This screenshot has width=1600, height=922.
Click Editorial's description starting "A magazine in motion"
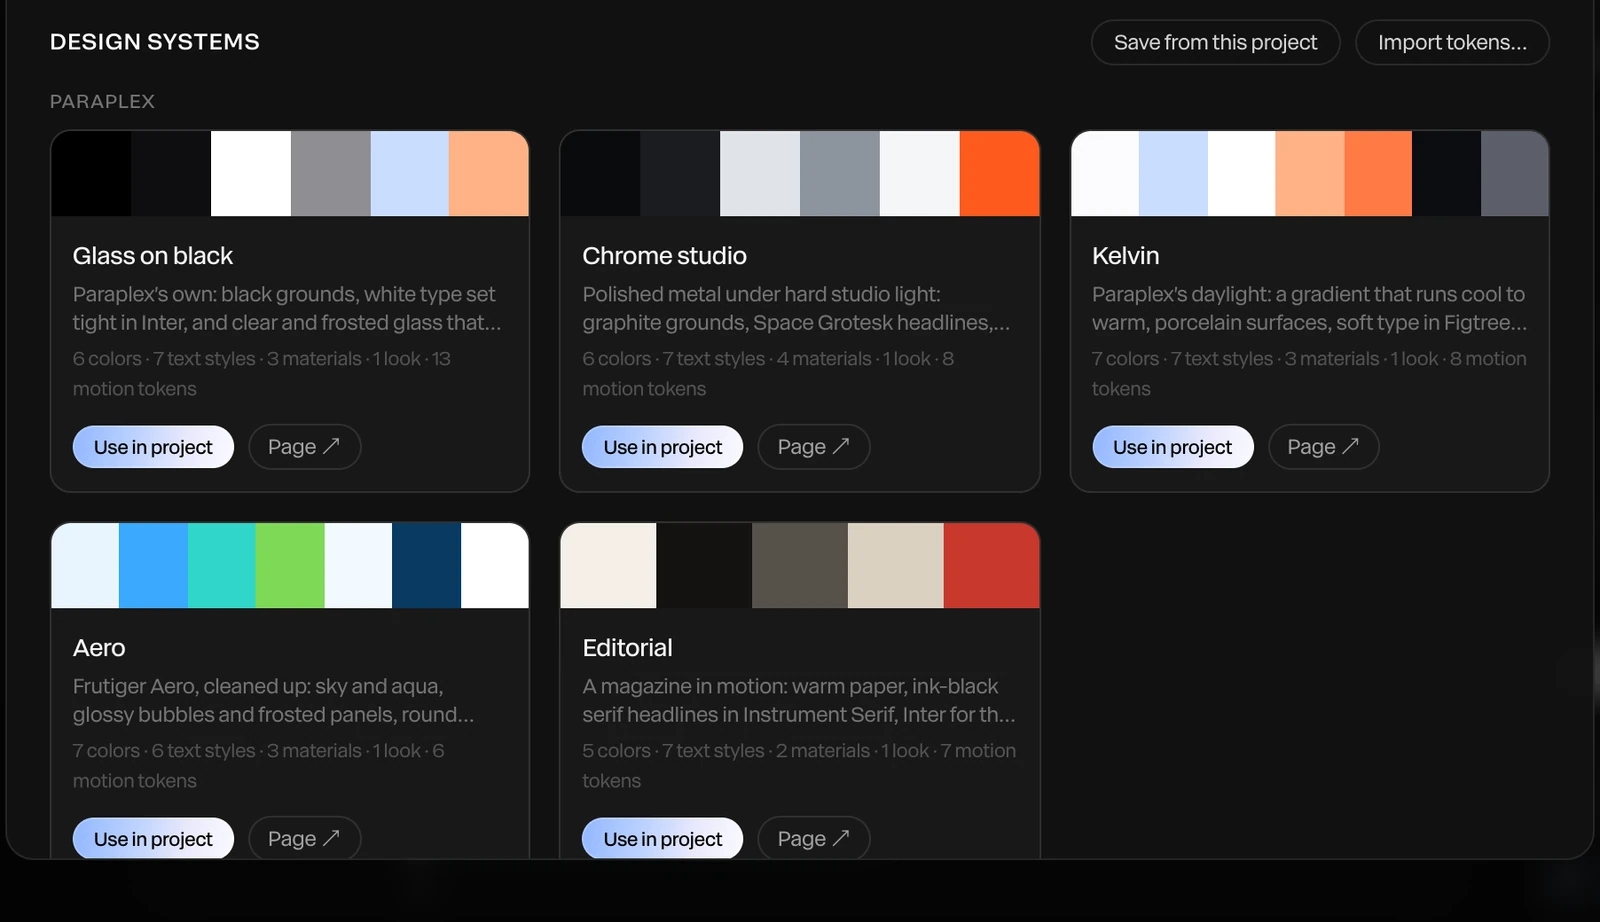pyautogui.click(x=799, y=700)
